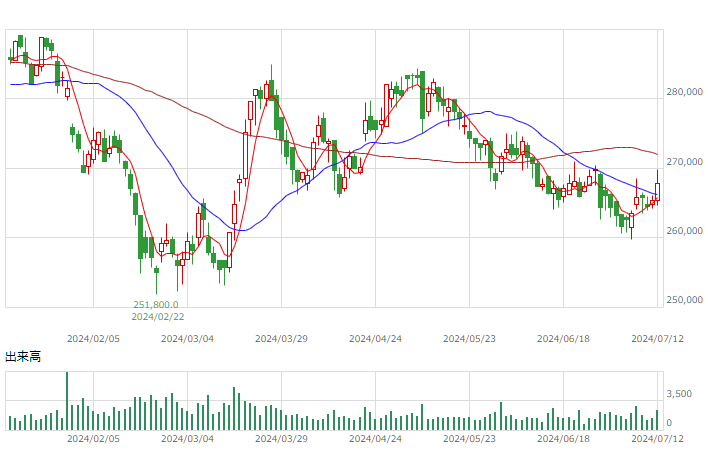The height and width of the screenshot is (456, 708).
Task: Select 2024/04/24 date beneath the price chart
Action: (375, 339)
